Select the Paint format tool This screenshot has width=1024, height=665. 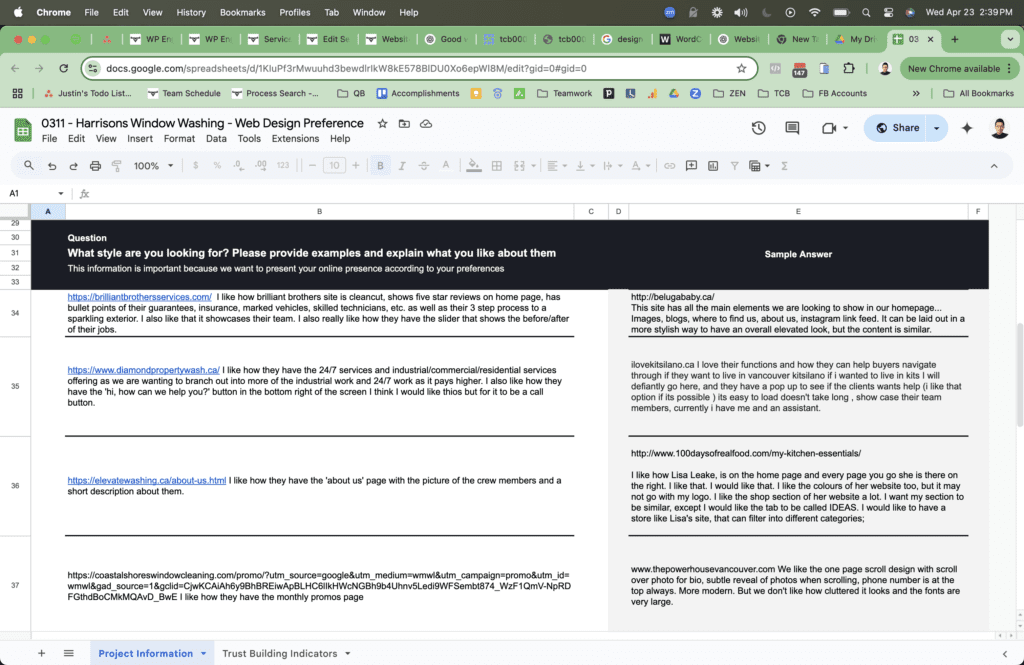pyautogui.click(x=117, y=166)
